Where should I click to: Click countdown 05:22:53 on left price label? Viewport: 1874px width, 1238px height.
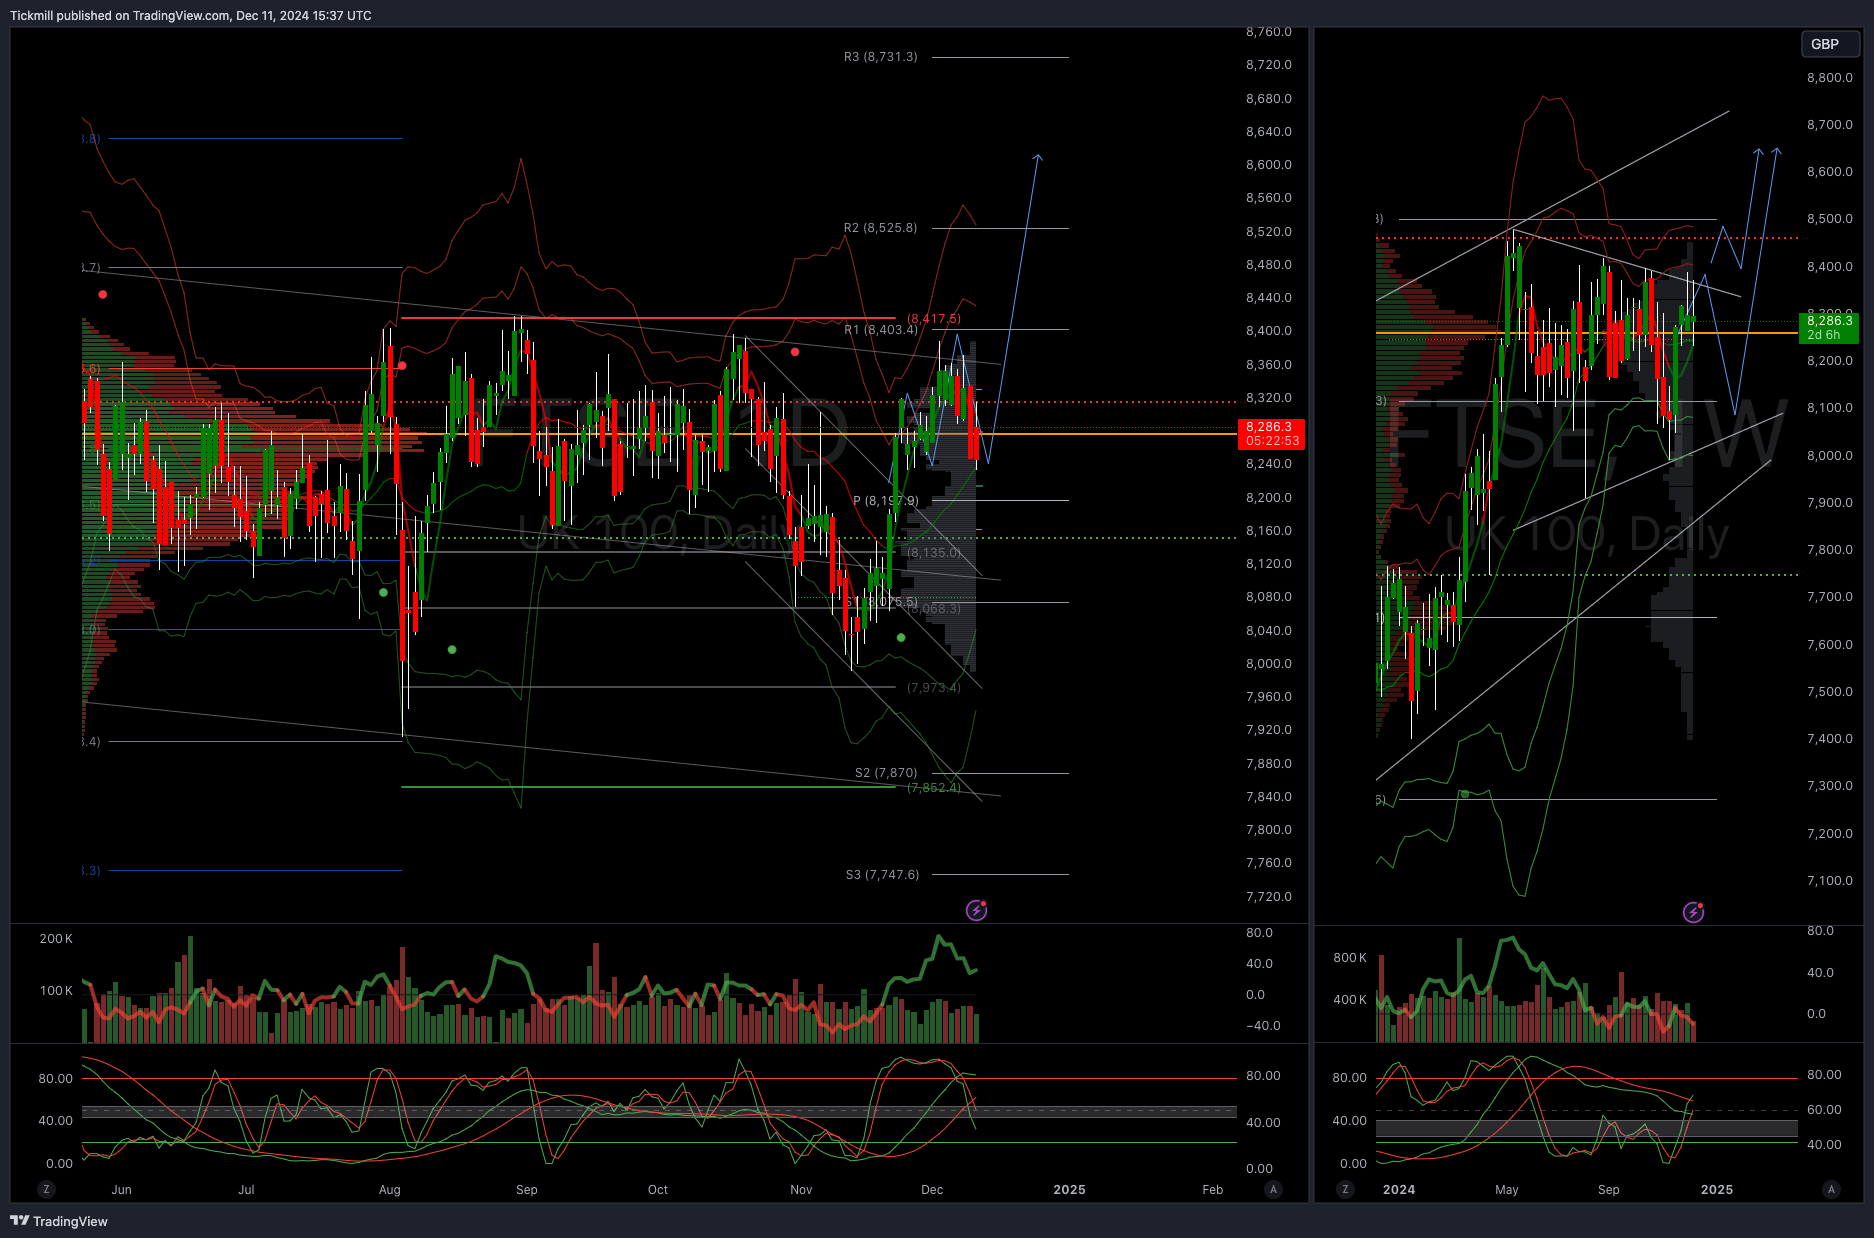click(x=1272, y=441)
